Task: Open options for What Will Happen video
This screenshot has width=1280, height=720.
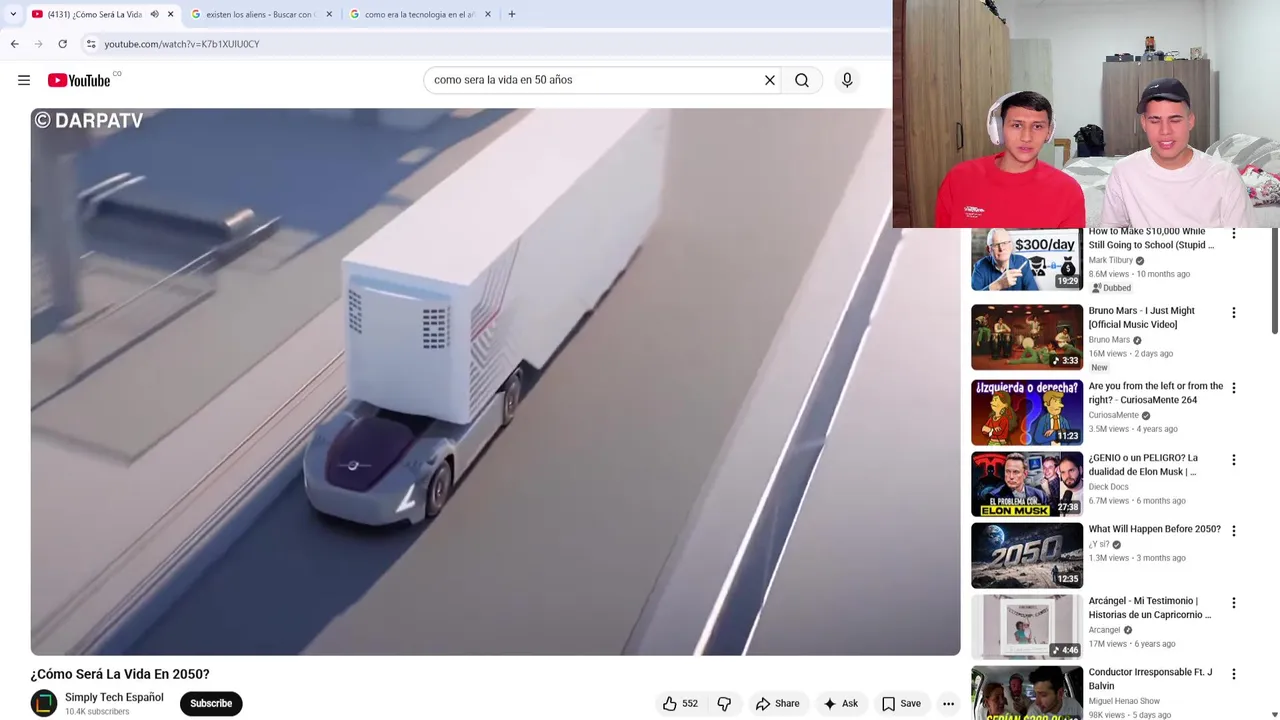Action: click(x=1233, y=531)
